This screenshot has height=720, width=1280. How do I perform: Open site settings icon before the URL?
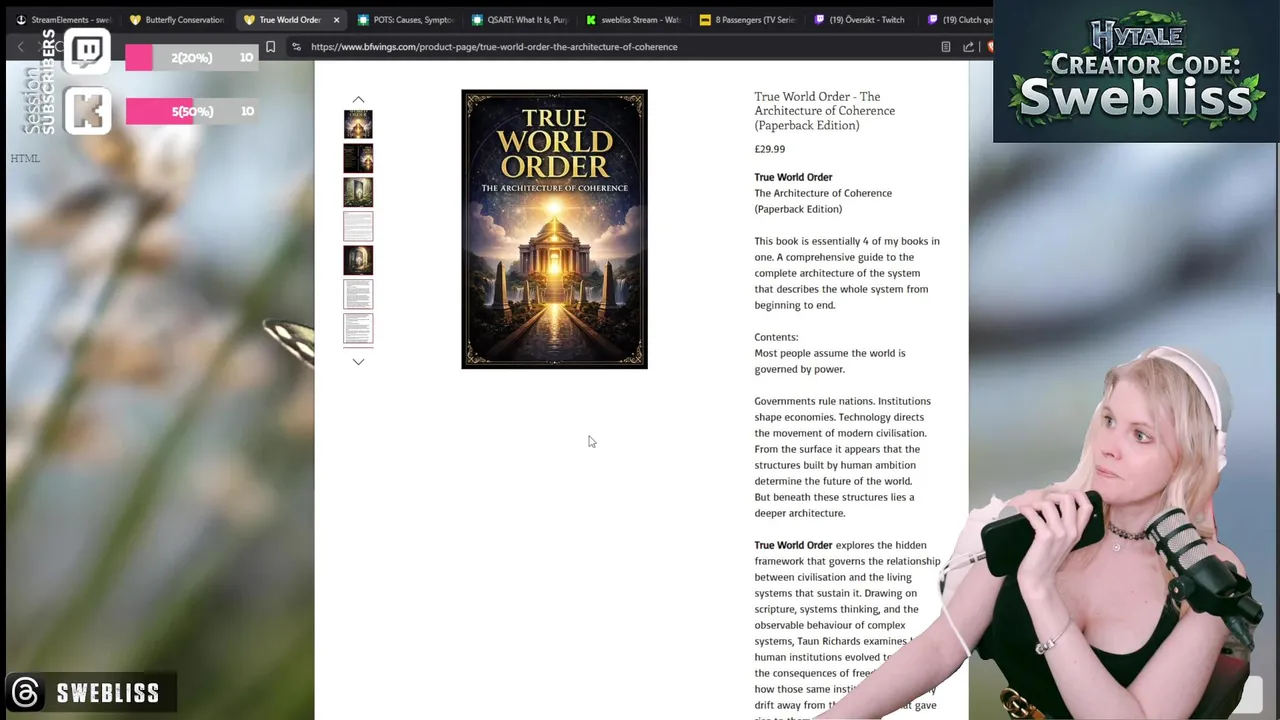pyautogui.click(x=296, y=47)
